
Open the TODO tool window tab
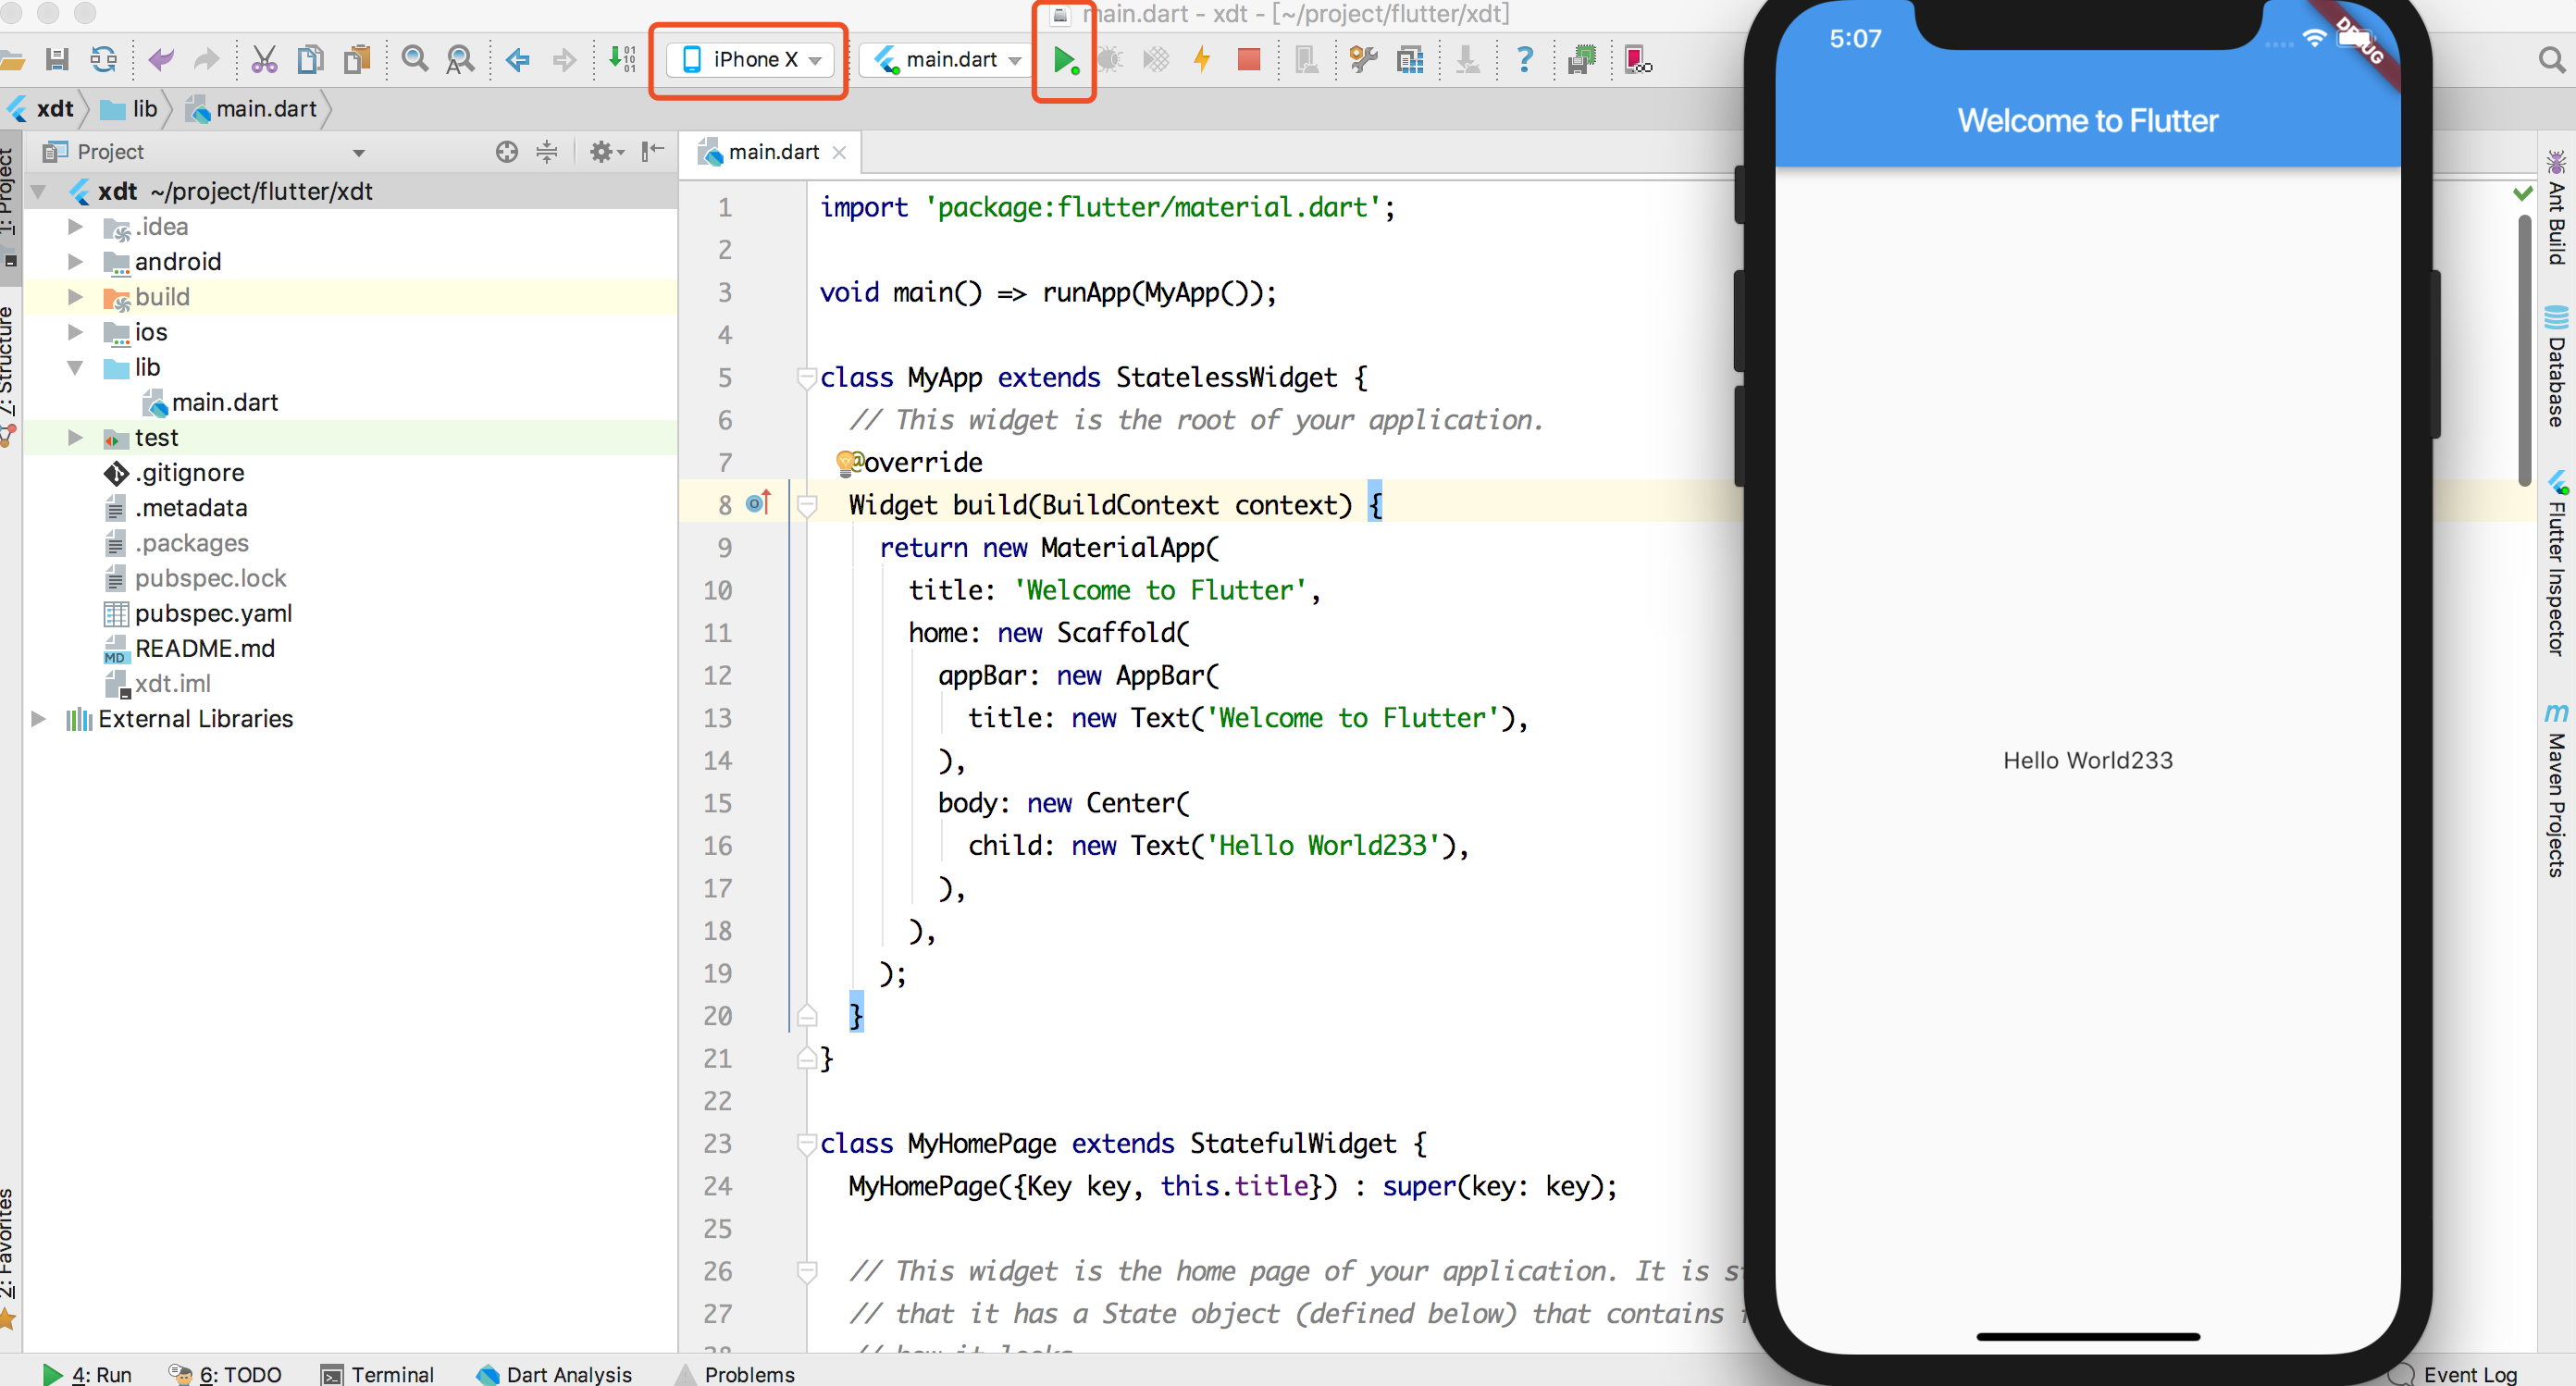tap(226, 1374)
